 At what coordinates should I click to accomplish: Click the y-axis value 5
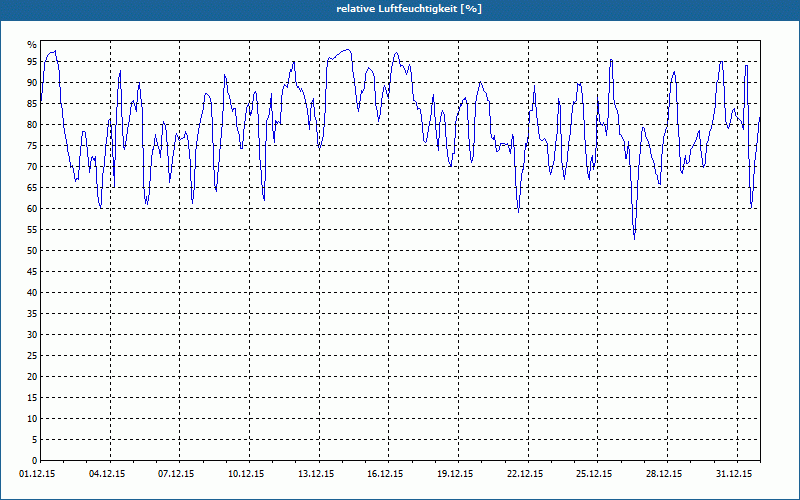pos(35,440)
